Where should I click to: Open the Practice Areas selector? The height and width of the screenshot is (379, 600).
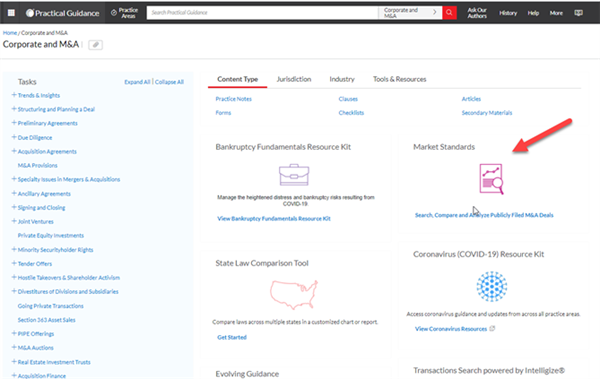124,13
